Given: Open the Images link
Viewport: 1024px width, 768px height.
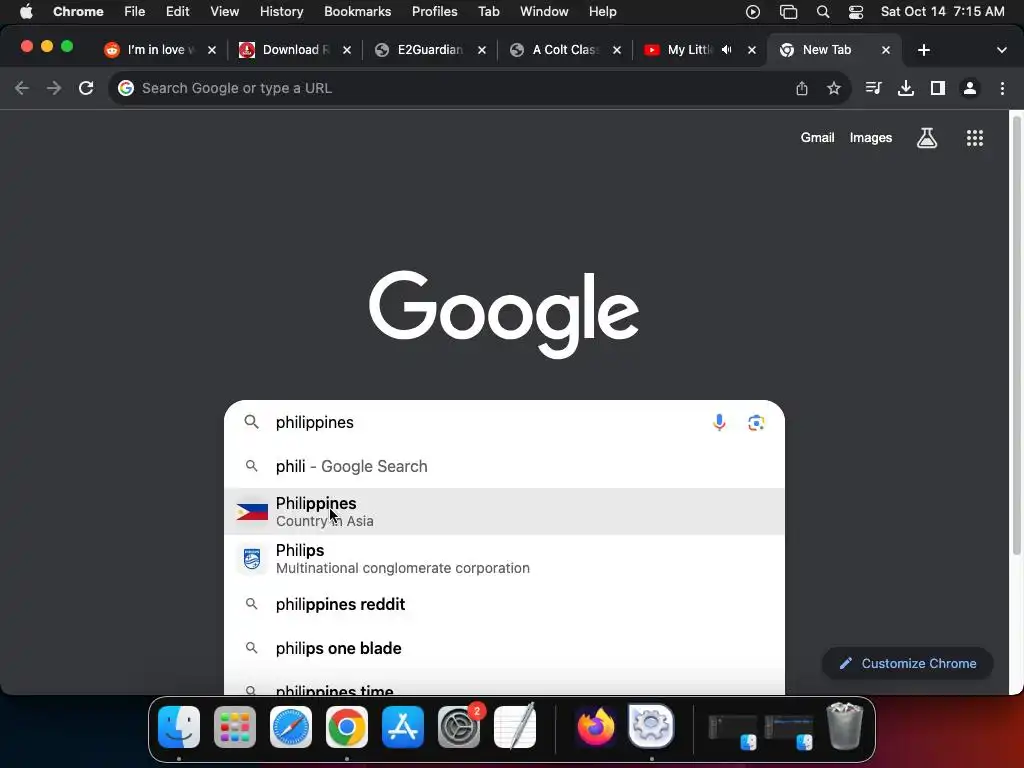Looking at the screenshot, I should point(871,138).
